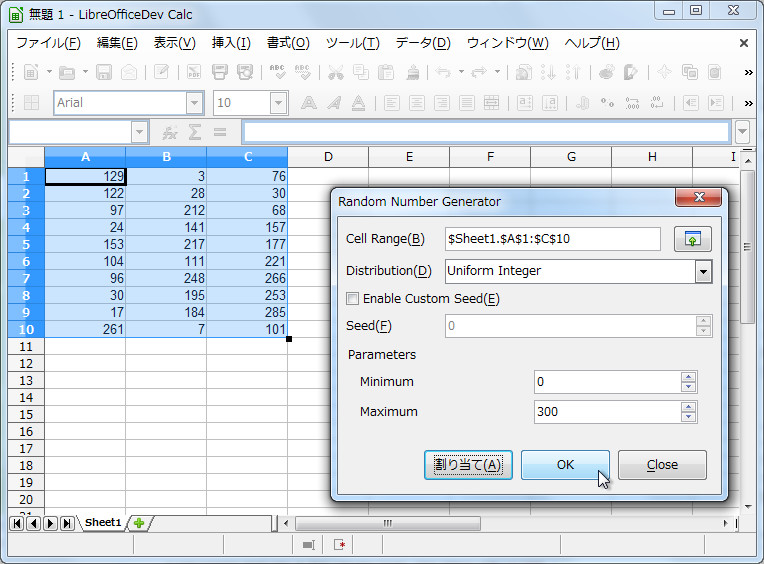Click the Spelling check ABC icon

click(x=278, y=72)
